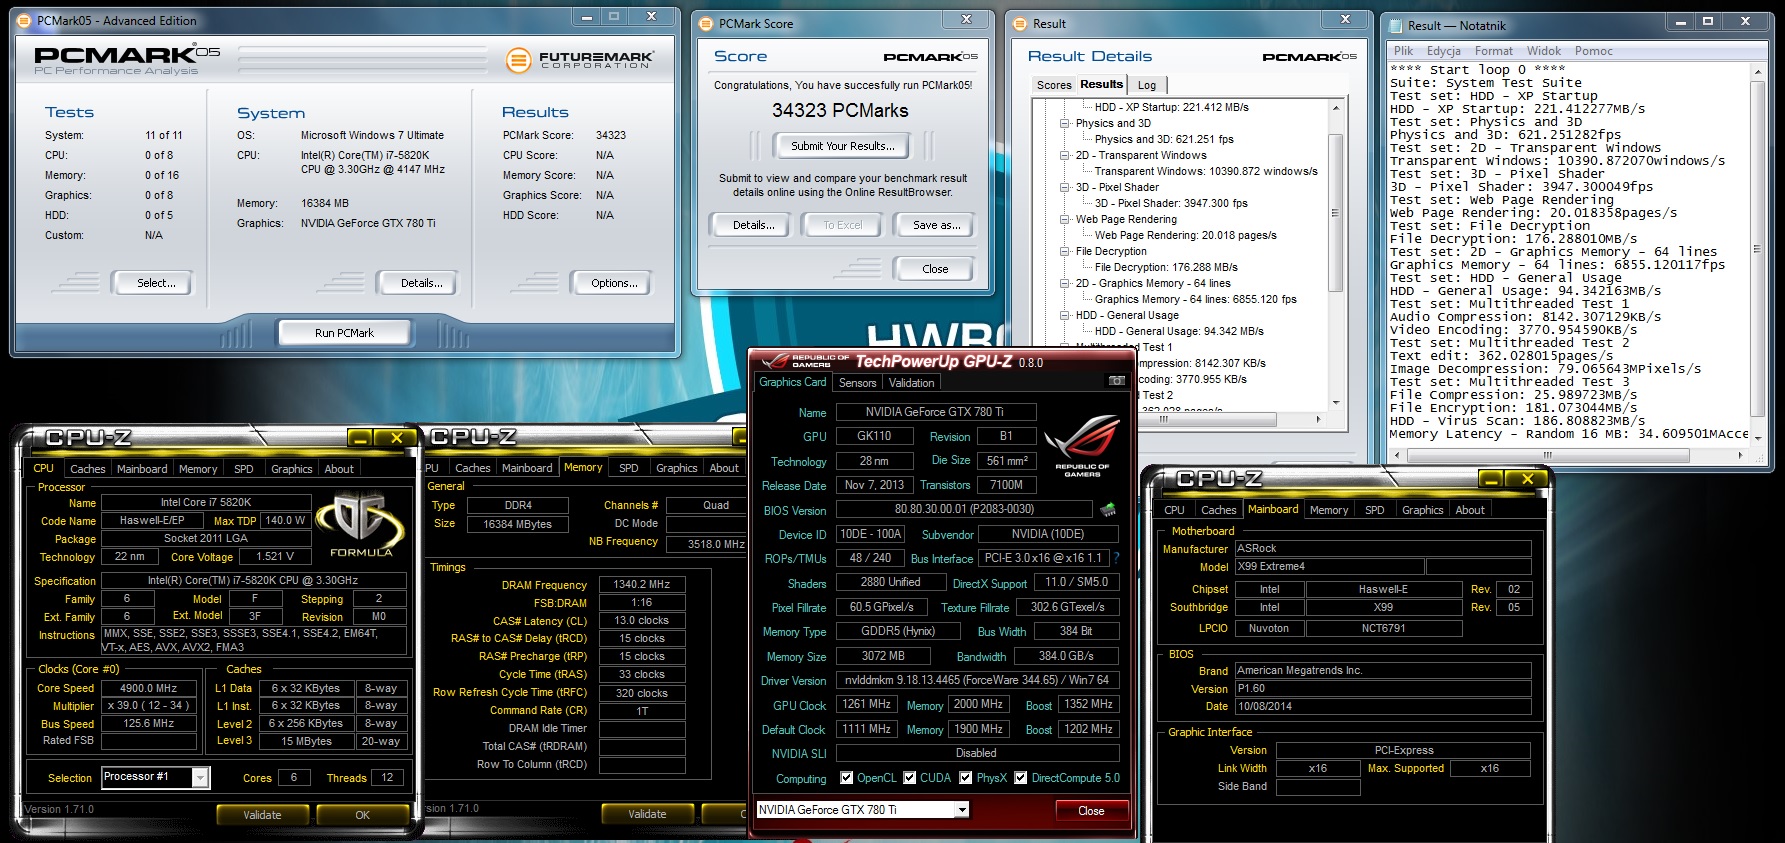This screenshot has height=843, width=1785.
Task: Open the Log tab in Result Details
Action: click(x=1147, y=85)
